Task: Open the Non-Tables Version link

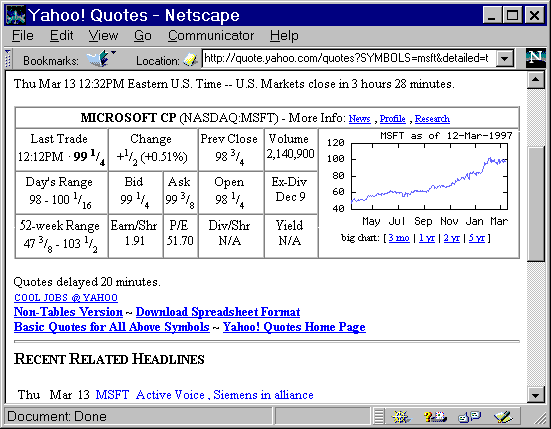Action: [68, 312]
